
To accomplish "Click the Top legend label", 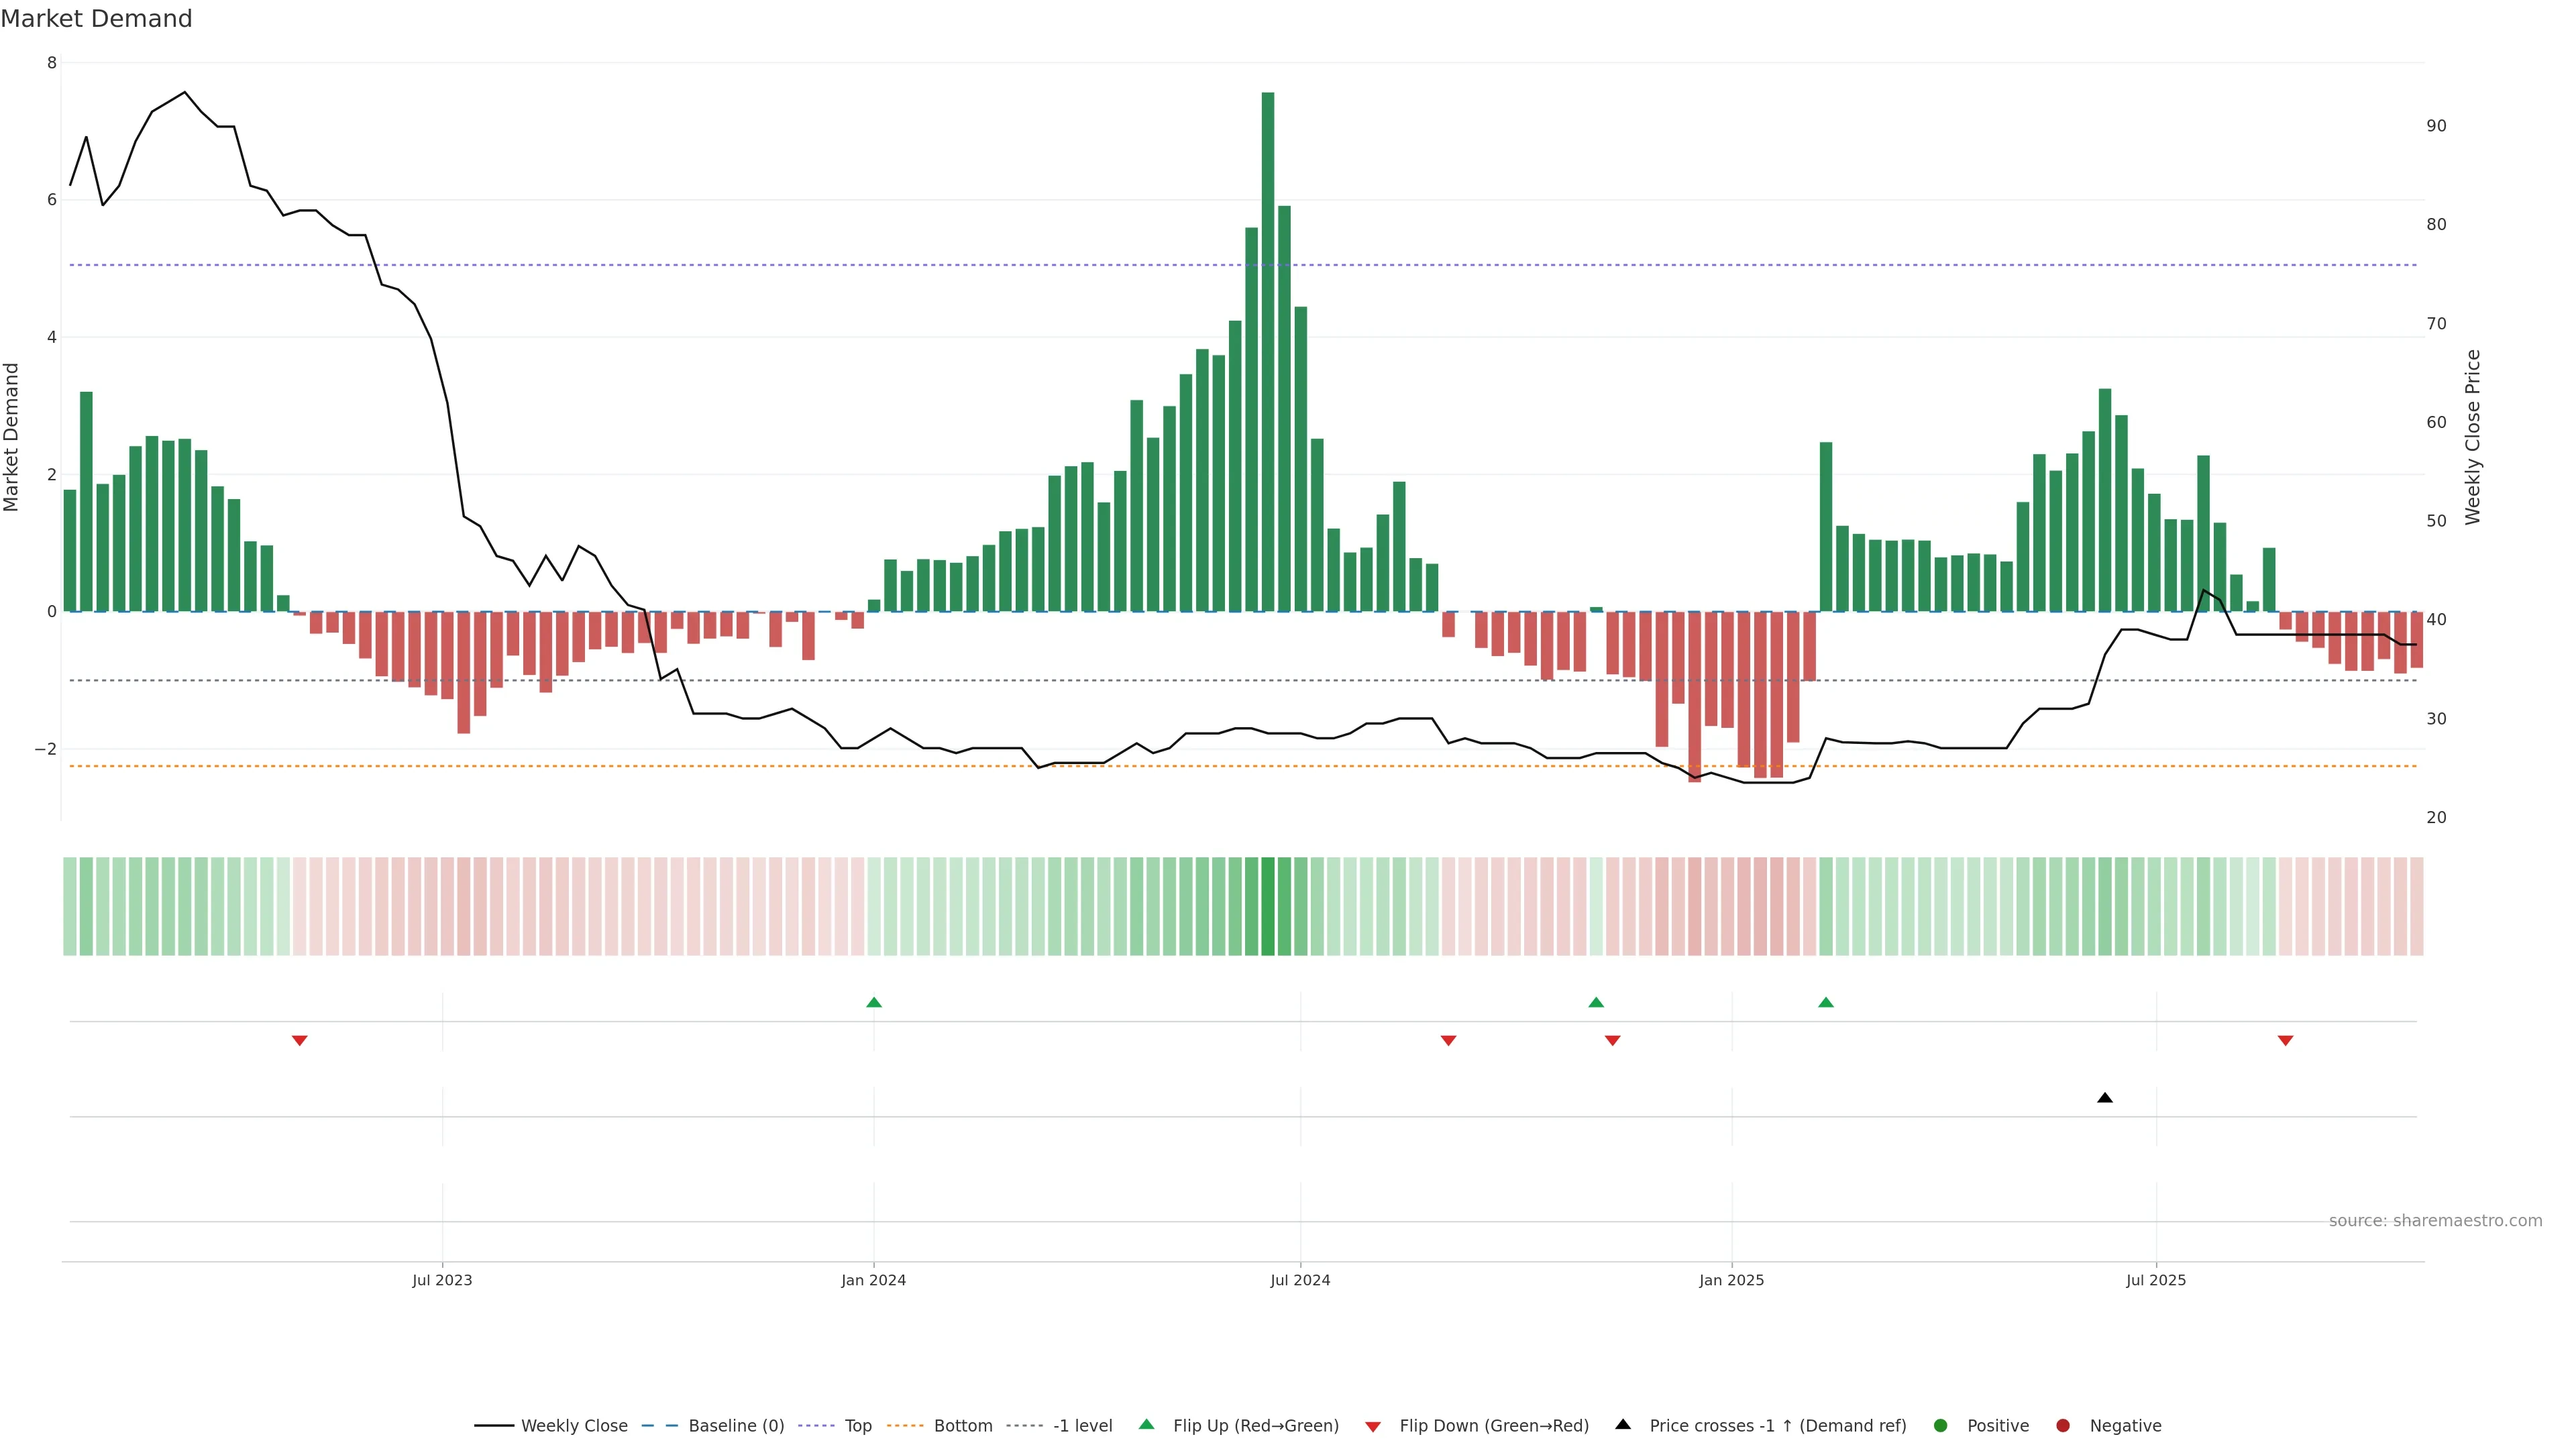I will (857, 1426).
